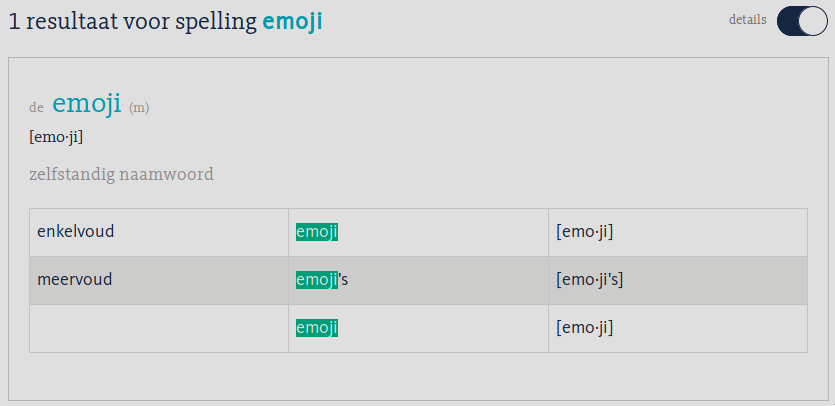This screenshot has width=835, height=406.
Task: Click the '1 resultaat voor spelling' heading text
Action: 134,21
